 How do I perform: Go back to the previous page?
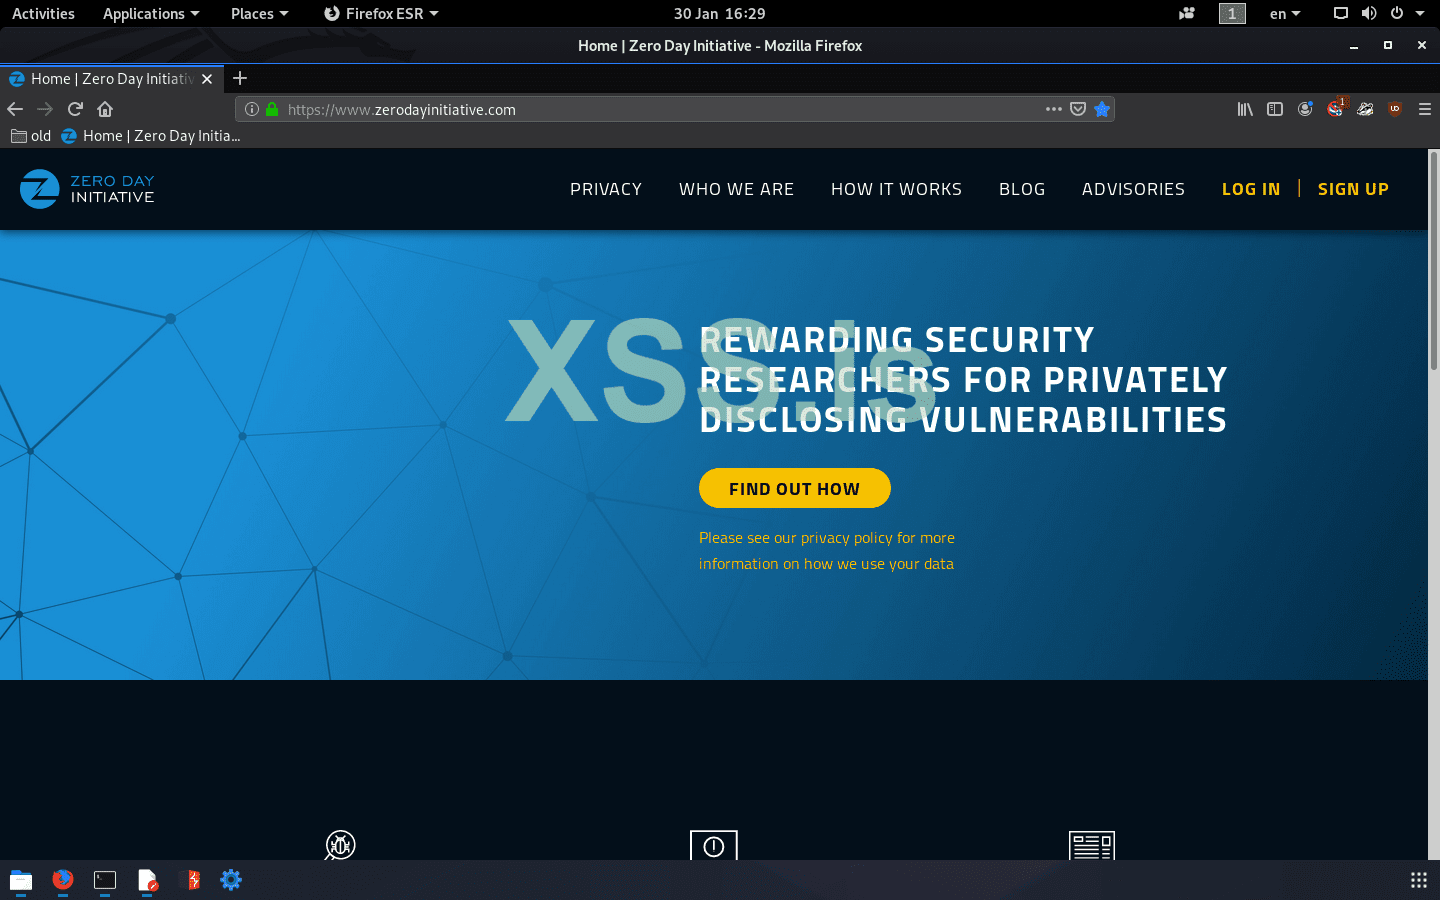[15, 109]
